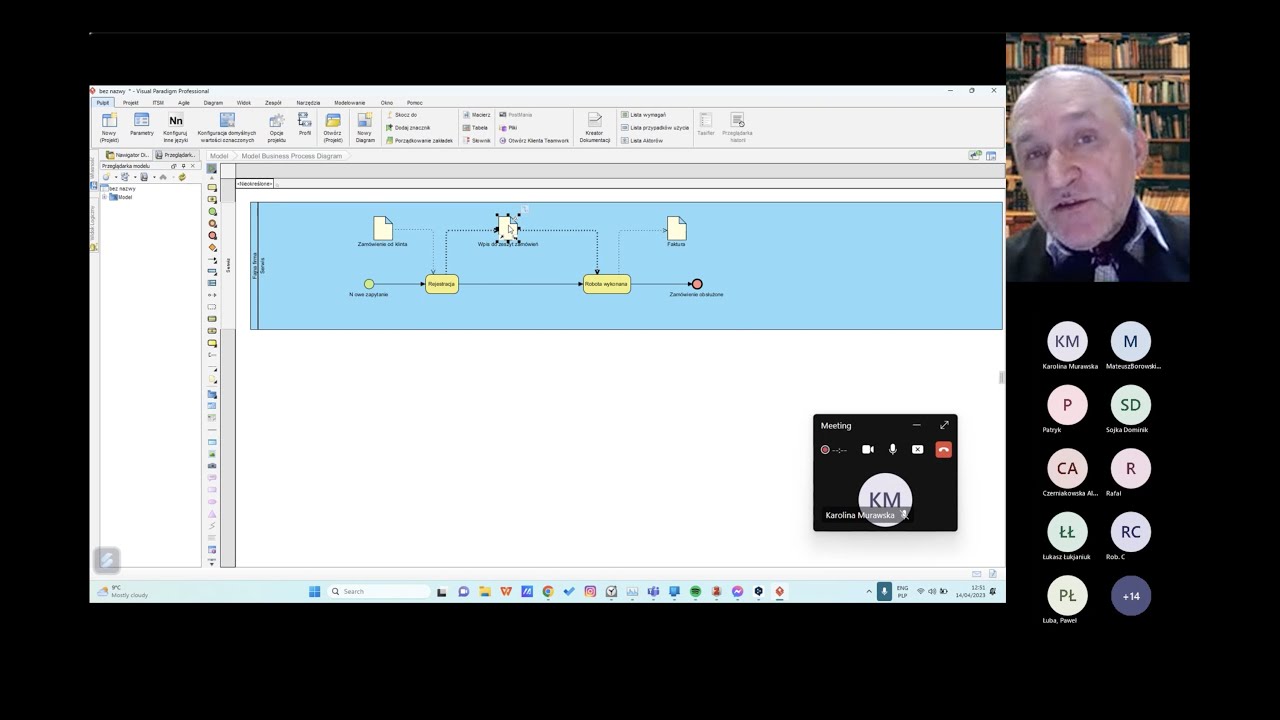Viewport: 1280px width, 720px height.
Task: Click the Profil ribbon icon
Action: click(x=305, y=125)
